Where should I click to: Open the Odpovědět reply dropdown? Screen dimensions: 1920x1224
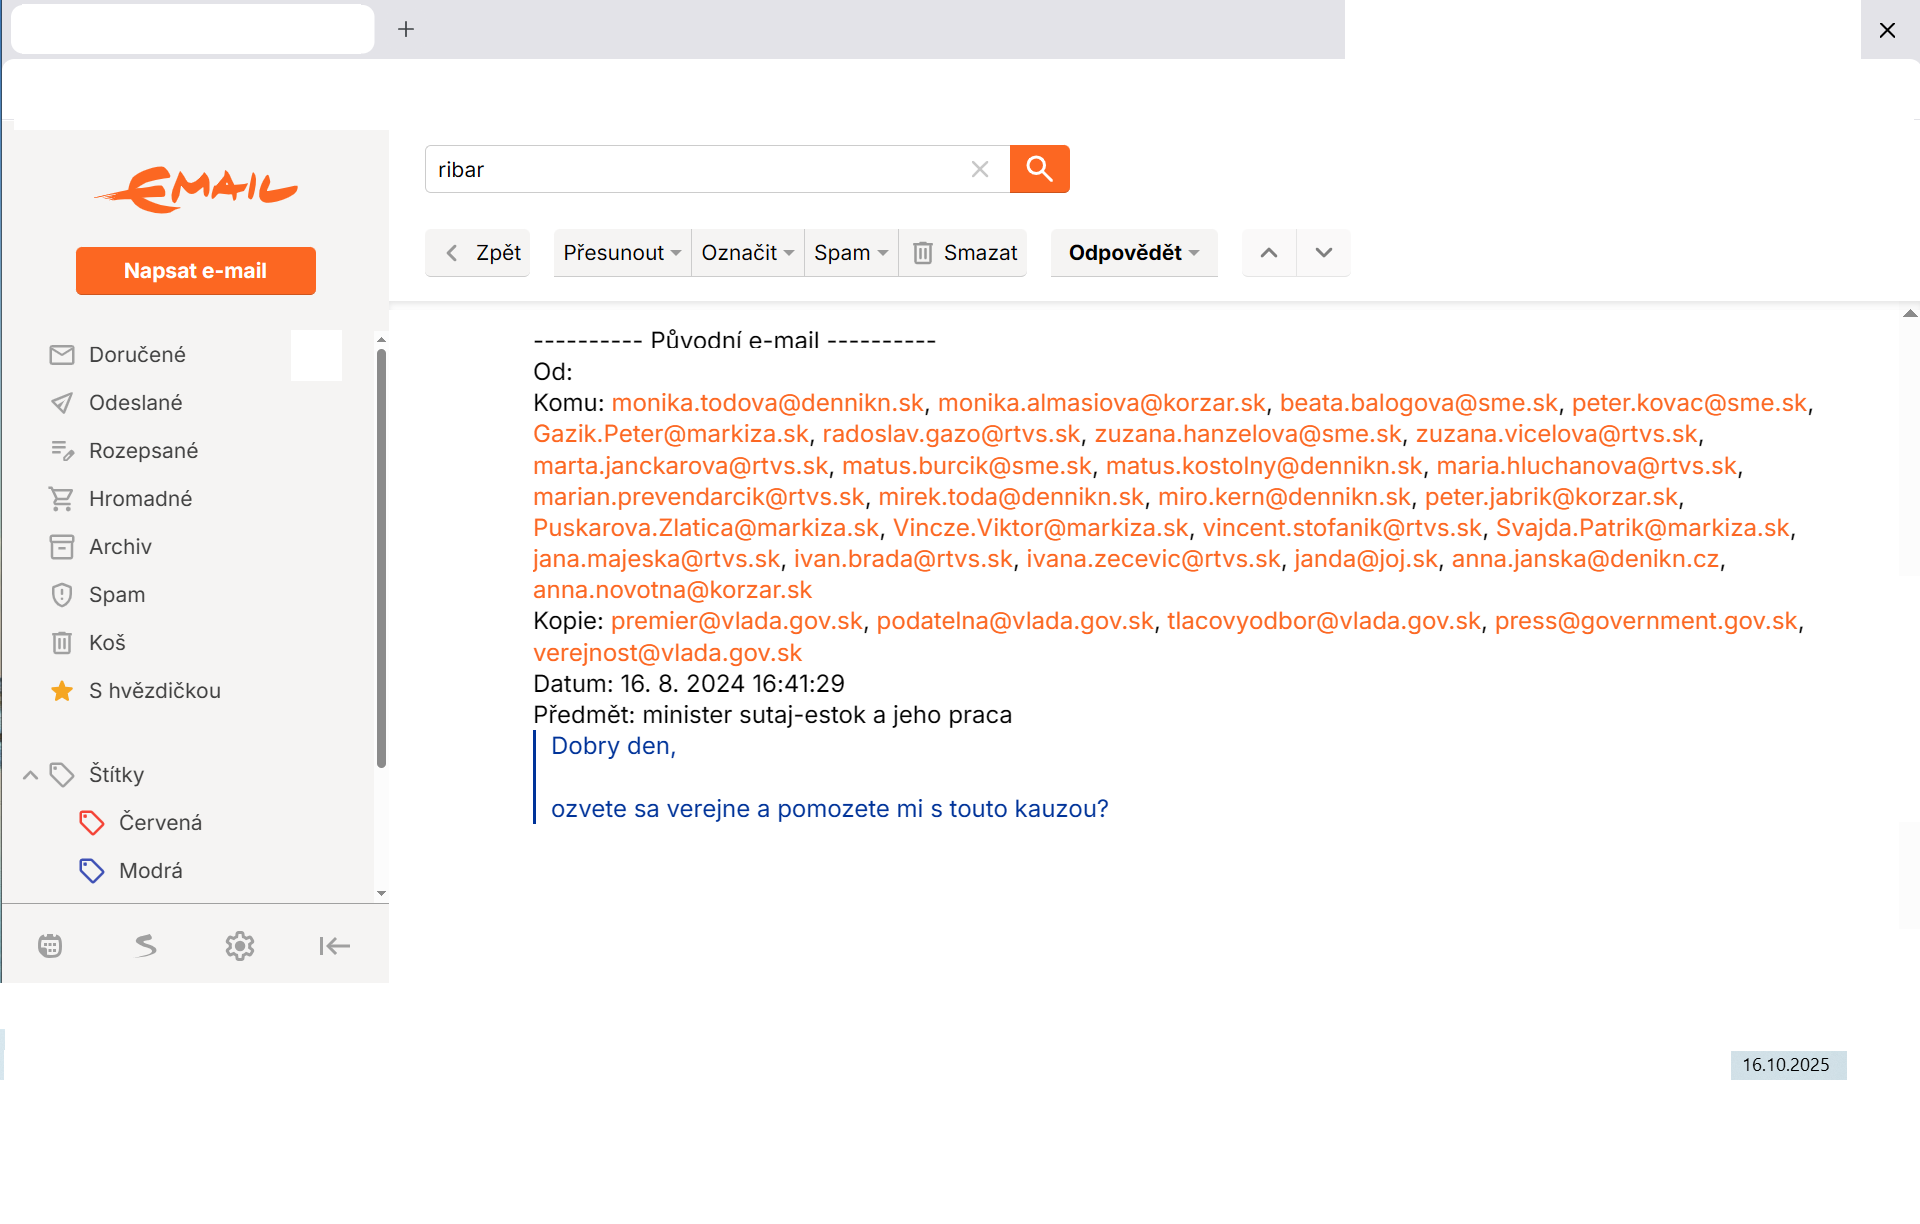pos(1133,253)
